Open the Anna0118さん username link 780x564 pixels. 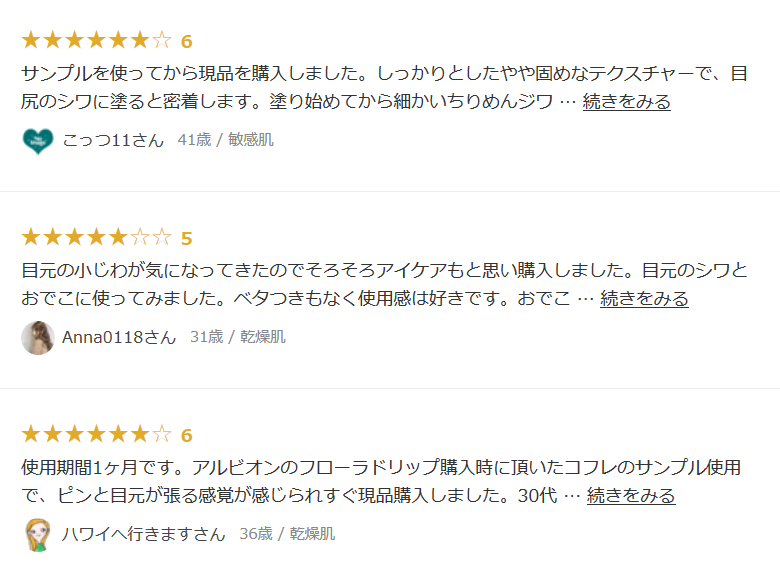(119, 337)
